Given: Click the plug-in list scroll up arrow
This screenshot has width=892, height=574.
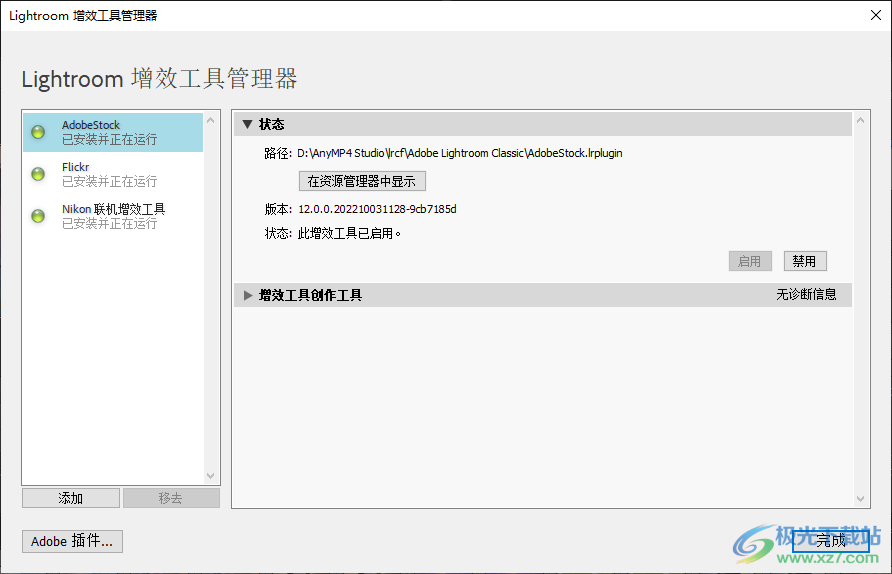Looking at the screenshot, I should click(x=210, y=120).
